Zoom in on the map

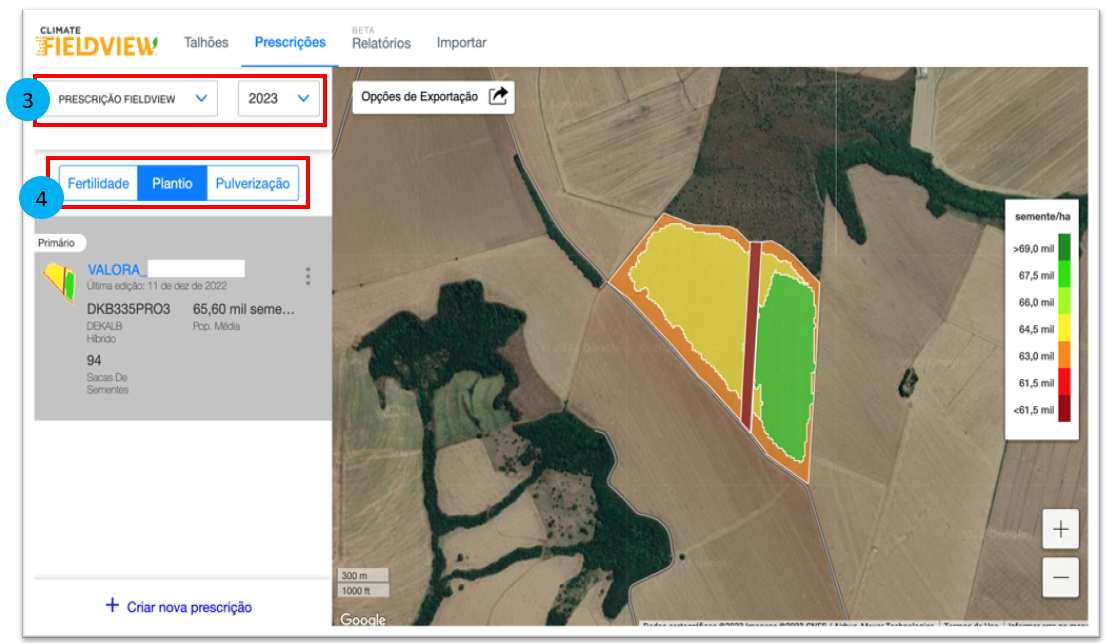click(x=1060, y=529)
